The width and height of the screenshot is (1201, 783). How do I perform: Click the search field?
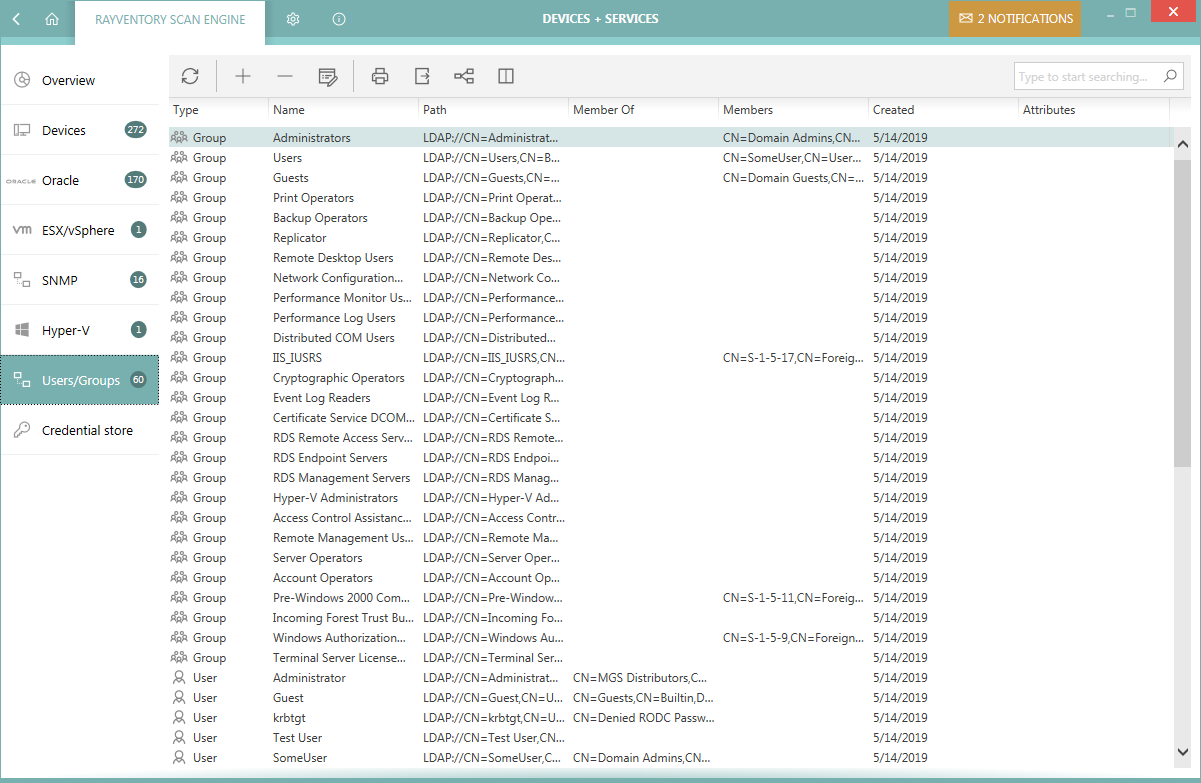[1090, 75]
